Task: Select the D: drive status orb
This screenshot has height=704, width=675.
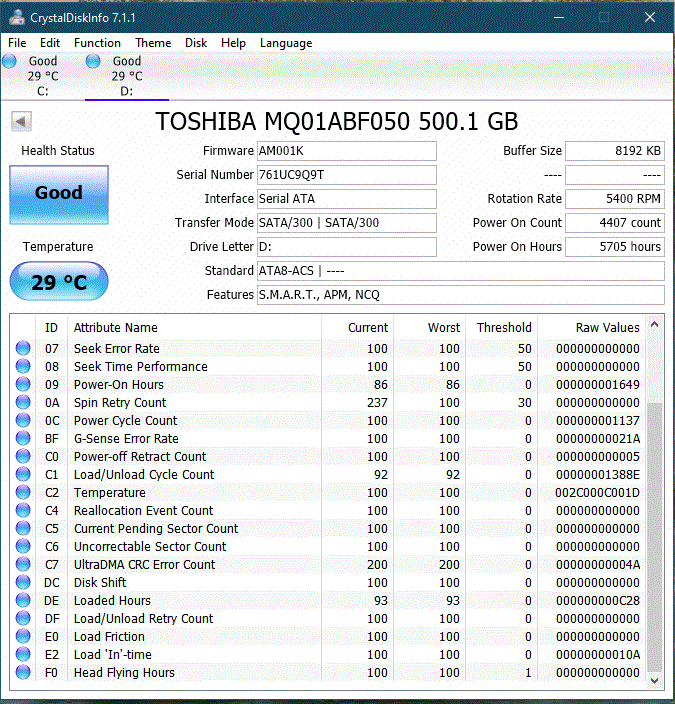Action: pos(94,62)
